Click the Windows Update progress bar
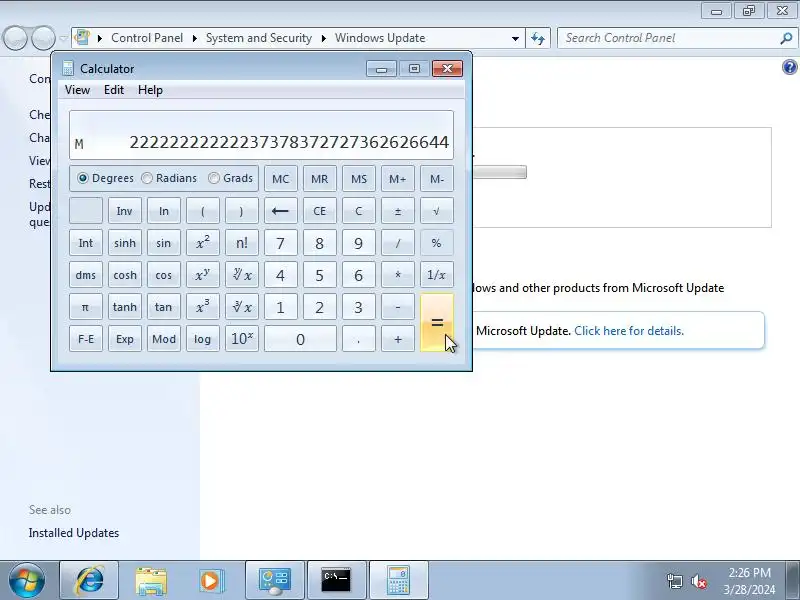 (x=500, y=172)
